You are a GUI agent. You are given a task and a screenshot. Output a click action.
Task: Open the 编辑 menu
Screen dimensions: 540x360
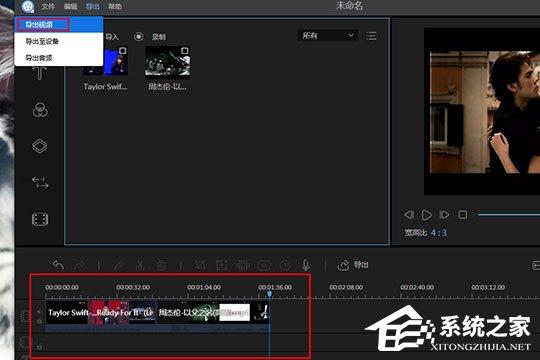(x=70, y=7)
